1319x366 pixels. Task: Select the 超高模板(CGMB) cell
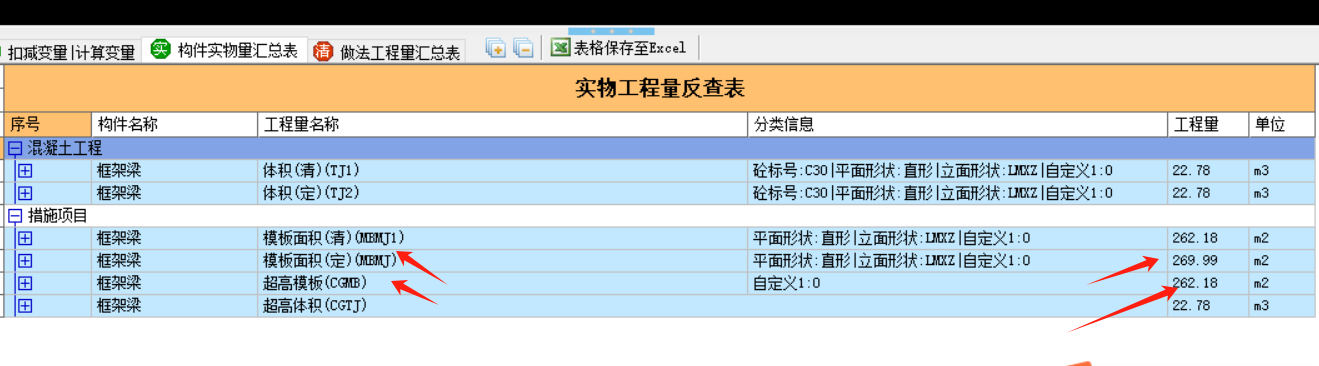(x=503, y=283)
